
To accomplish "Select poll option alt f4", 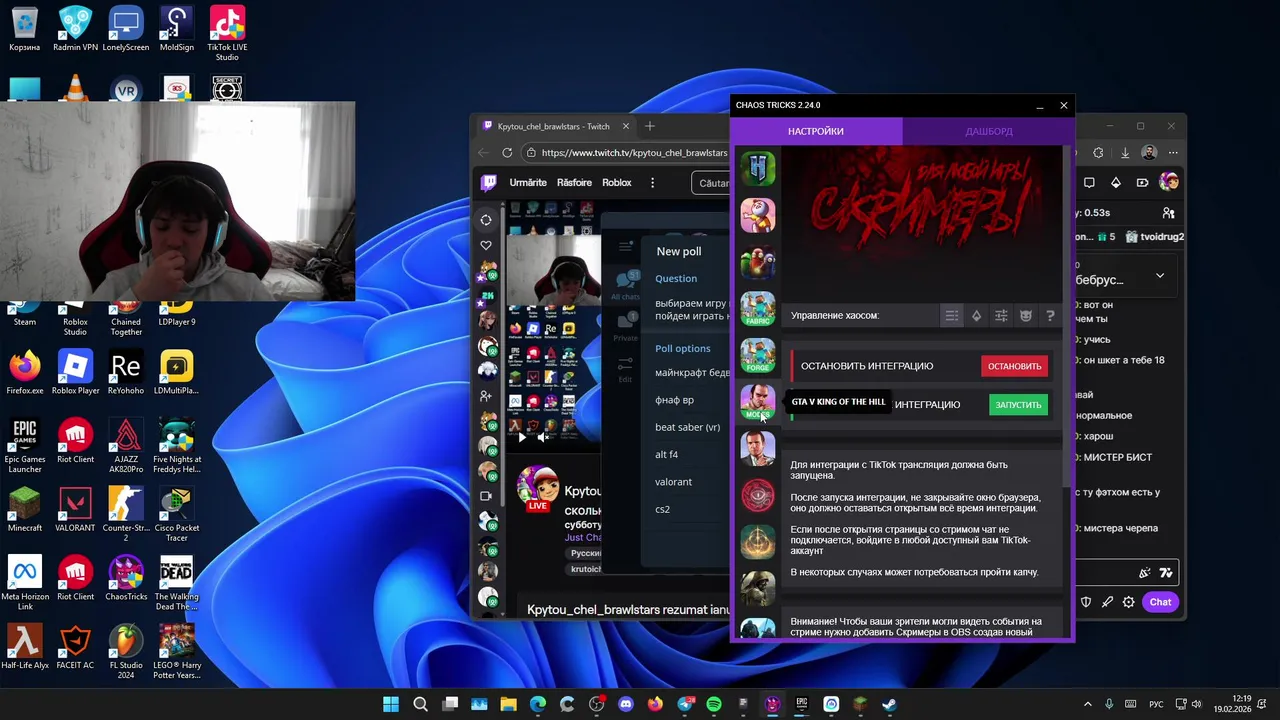I will (666, 454).
